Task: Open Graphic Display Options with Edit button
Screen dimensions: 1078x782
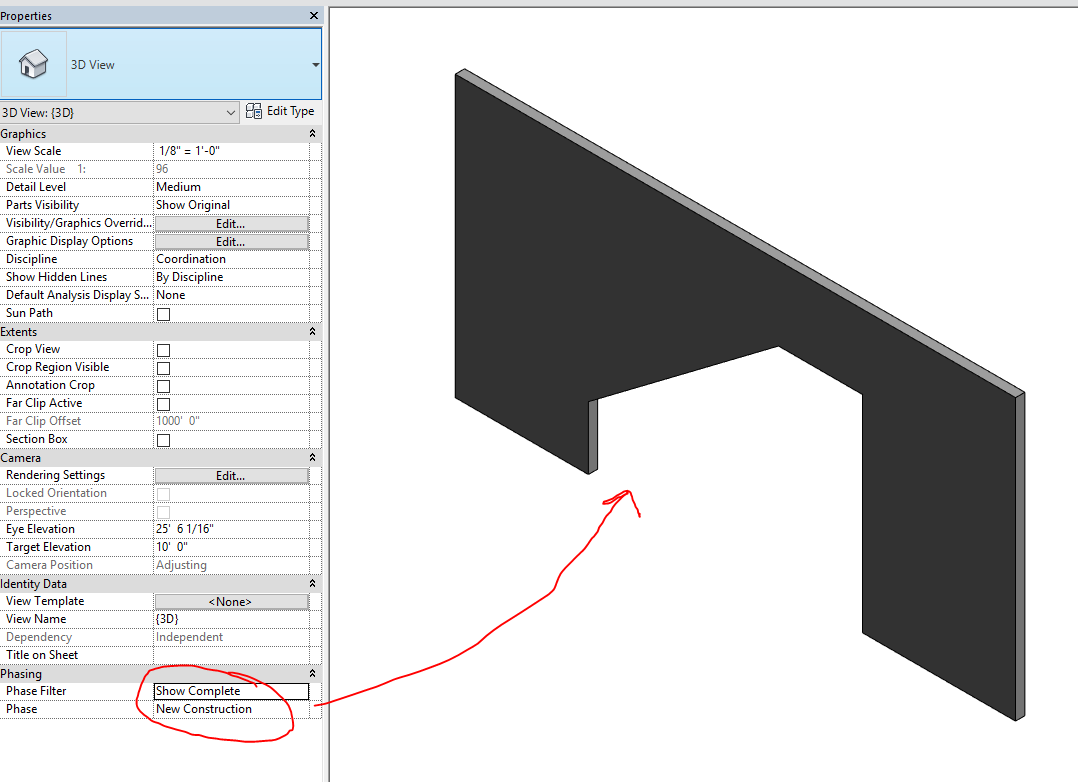Action: [x=231, y=241]
